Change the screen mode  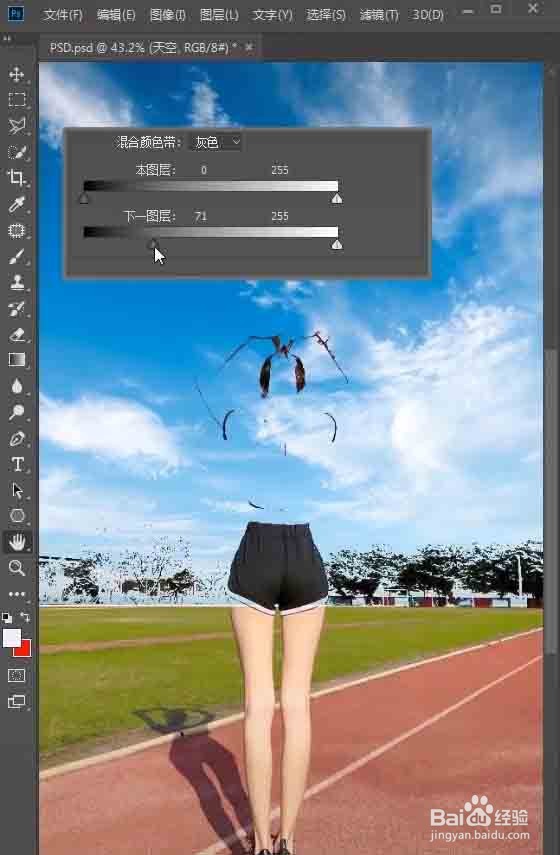16,701
